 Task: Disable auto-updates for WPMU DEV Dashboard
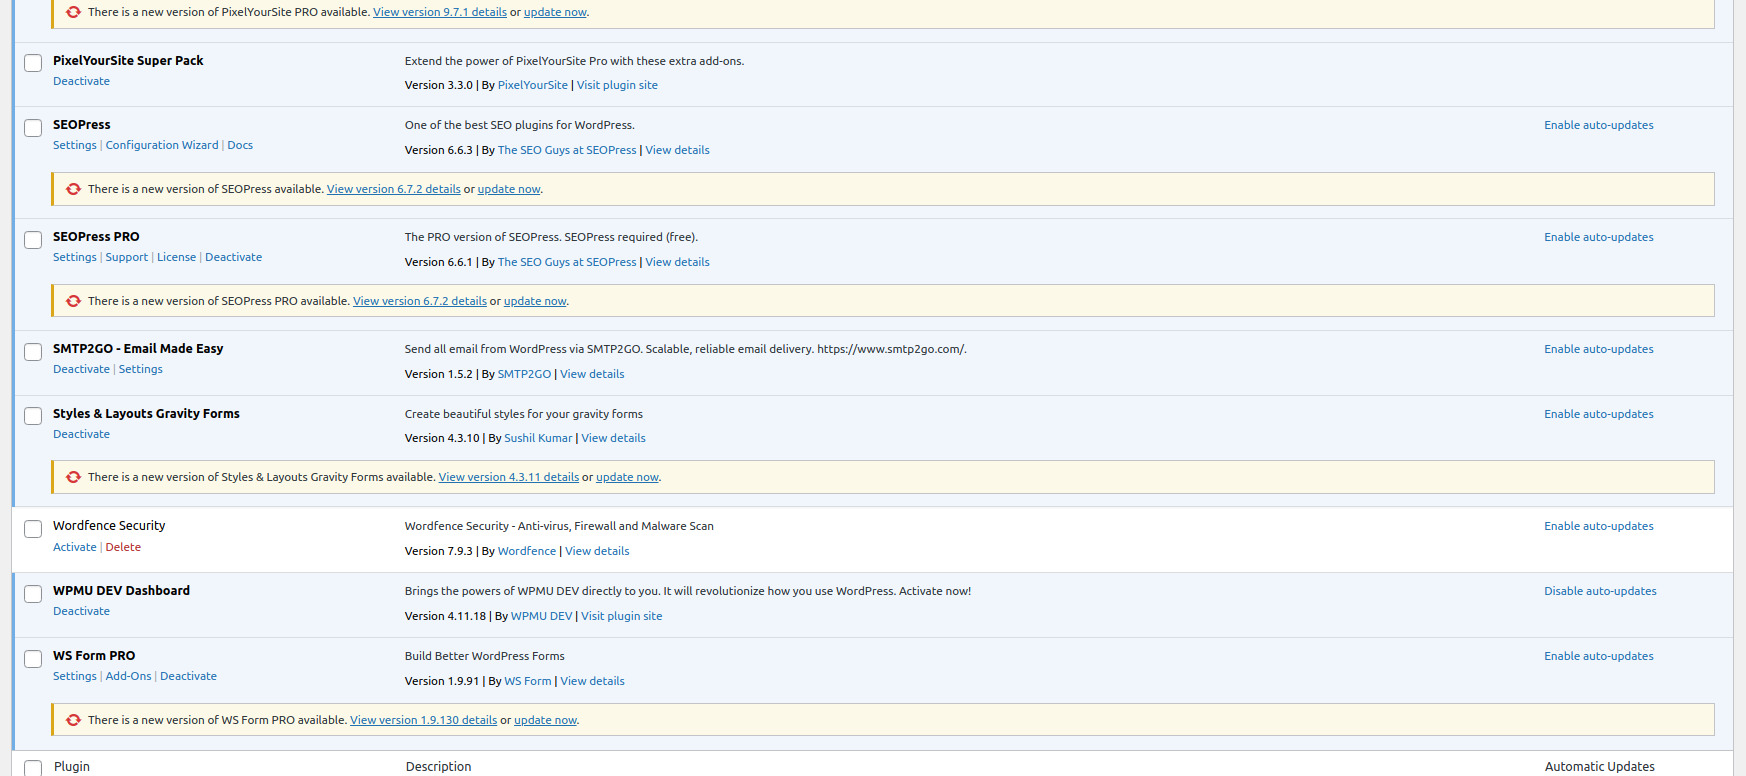1599,591
